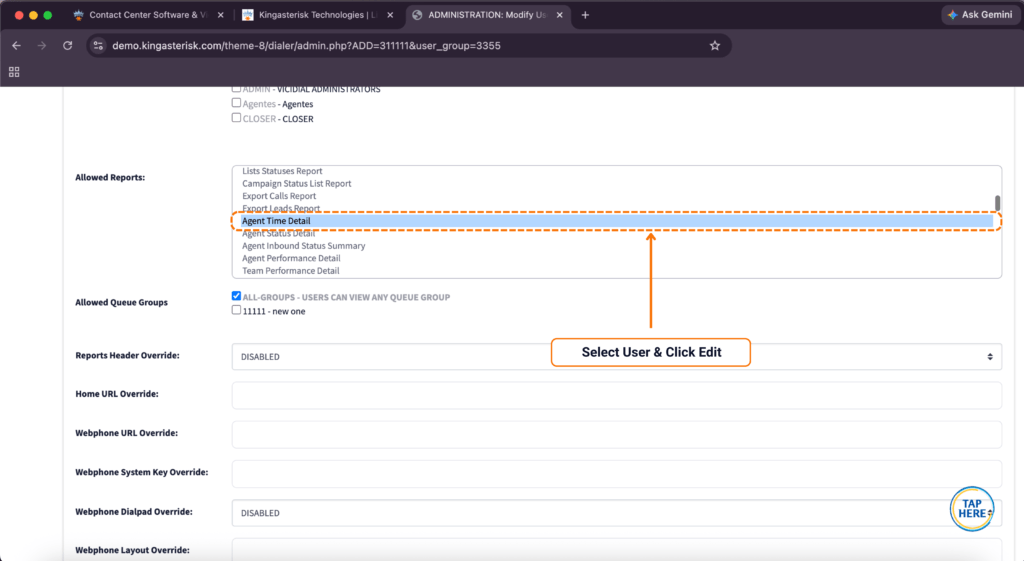Click the address bar URL
The image size is (1024, 561).
[x=306, y=46]
